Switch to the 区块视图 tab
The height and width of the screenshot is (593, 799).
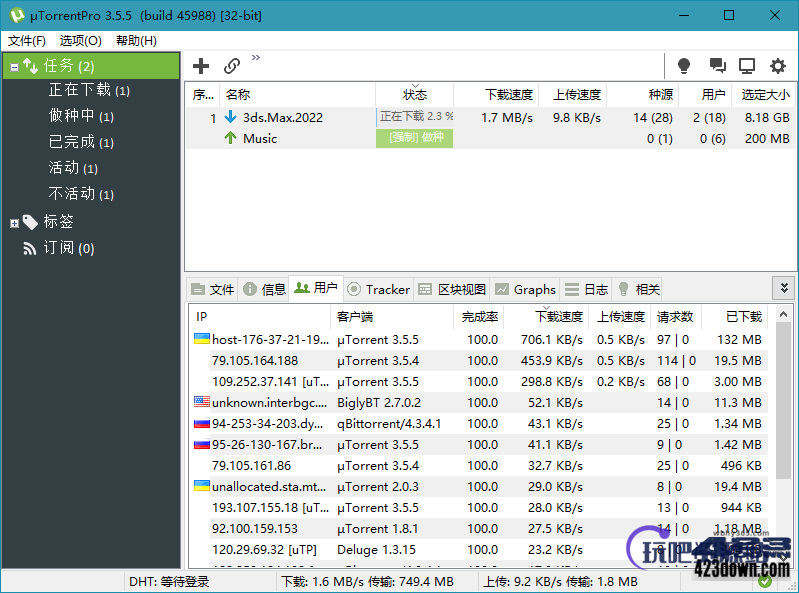452,289
